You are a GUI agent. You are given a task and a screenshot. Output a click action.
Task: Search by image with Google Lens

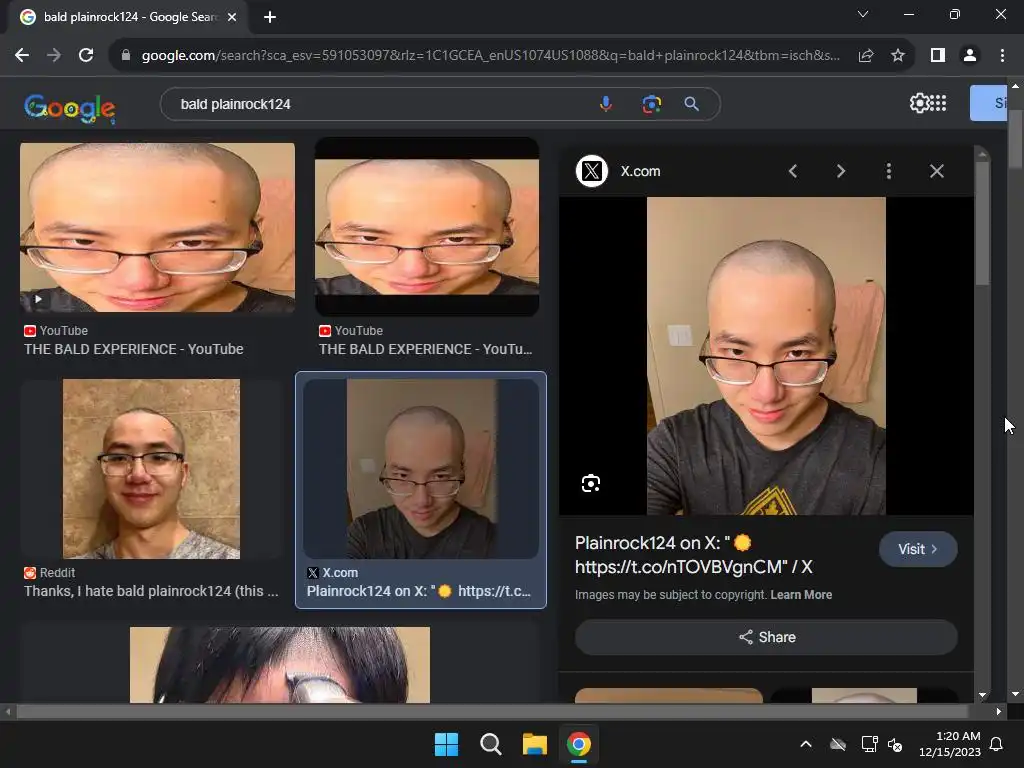pyautogui.click(x=651, y=104)
